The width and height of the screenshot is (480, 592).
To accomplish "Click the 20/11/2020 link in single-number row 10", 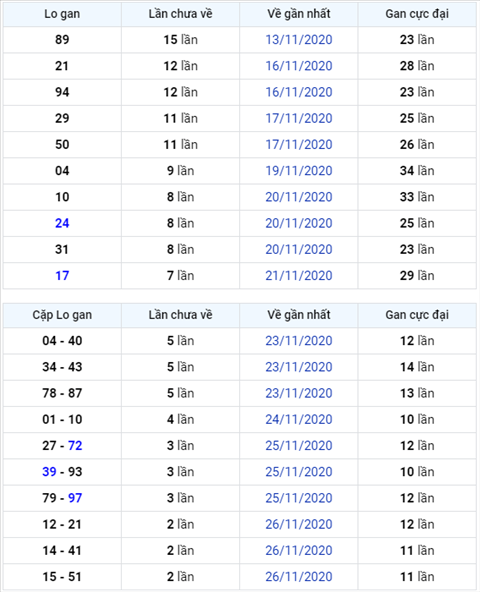I will (x=299, y=197).
